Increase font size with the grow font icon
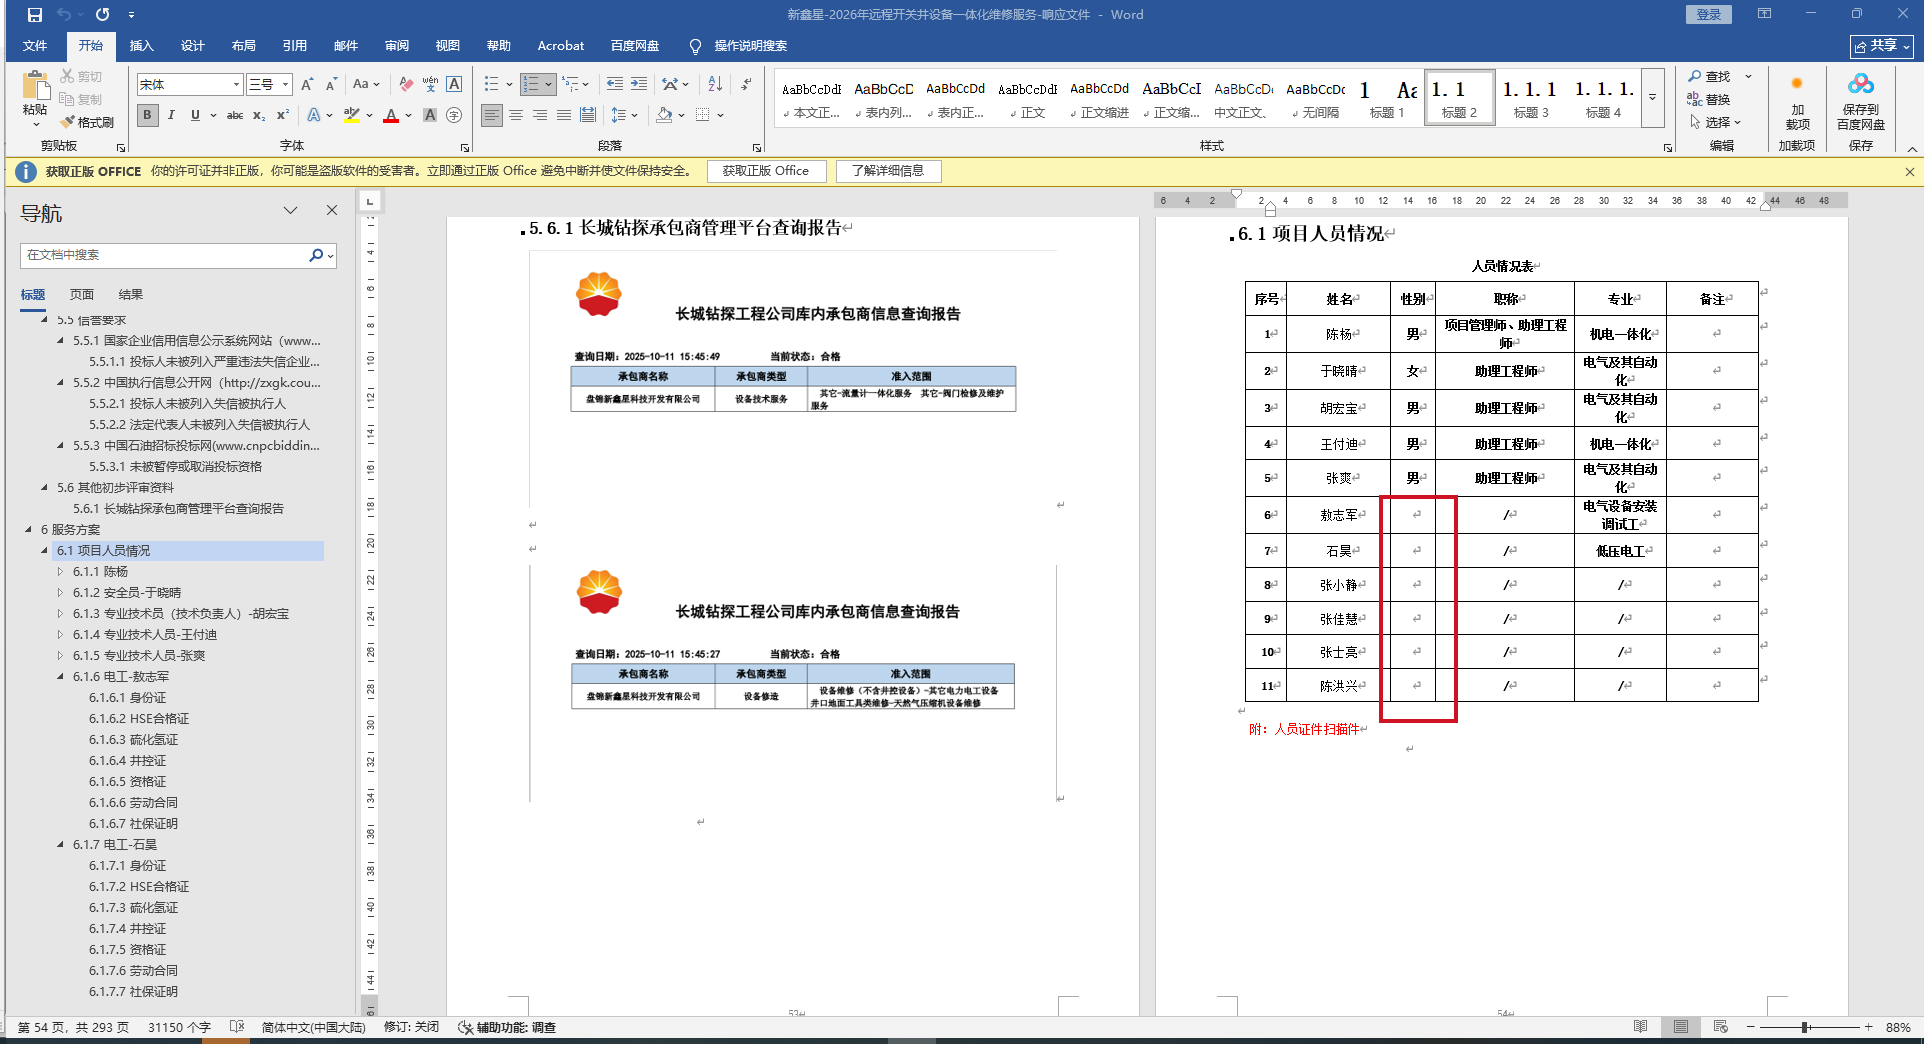1924x1044 pixels. 308,85
